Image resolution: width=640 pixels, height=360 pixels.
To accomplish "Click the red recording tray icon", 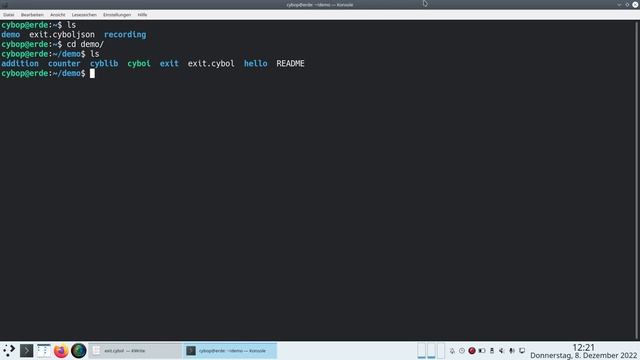I will 472,351.
